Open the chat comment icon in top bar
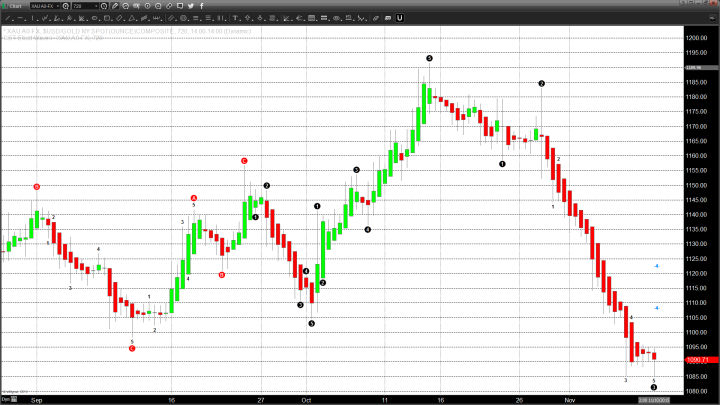Screen dimensions: 720x405 click(x=180, y=6)
